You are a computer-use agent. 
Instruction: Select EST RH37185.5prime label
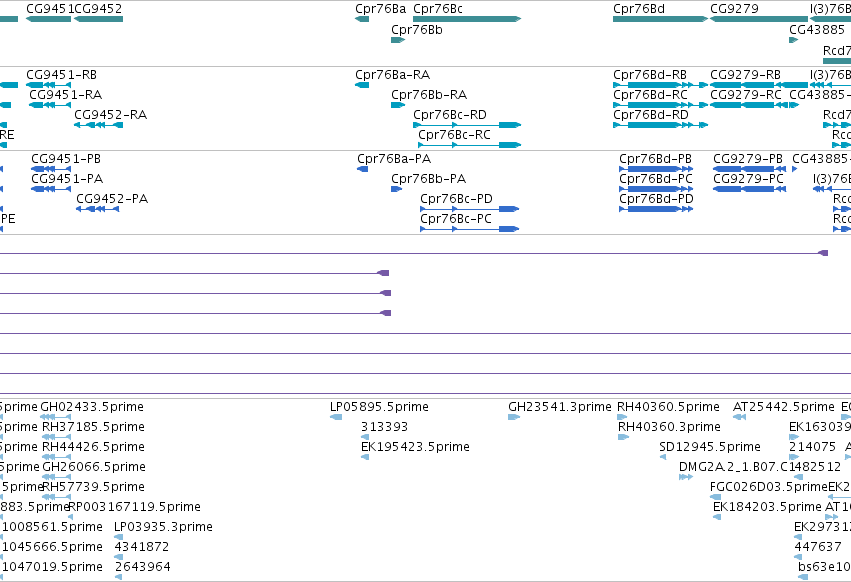(x=93, y=427)
